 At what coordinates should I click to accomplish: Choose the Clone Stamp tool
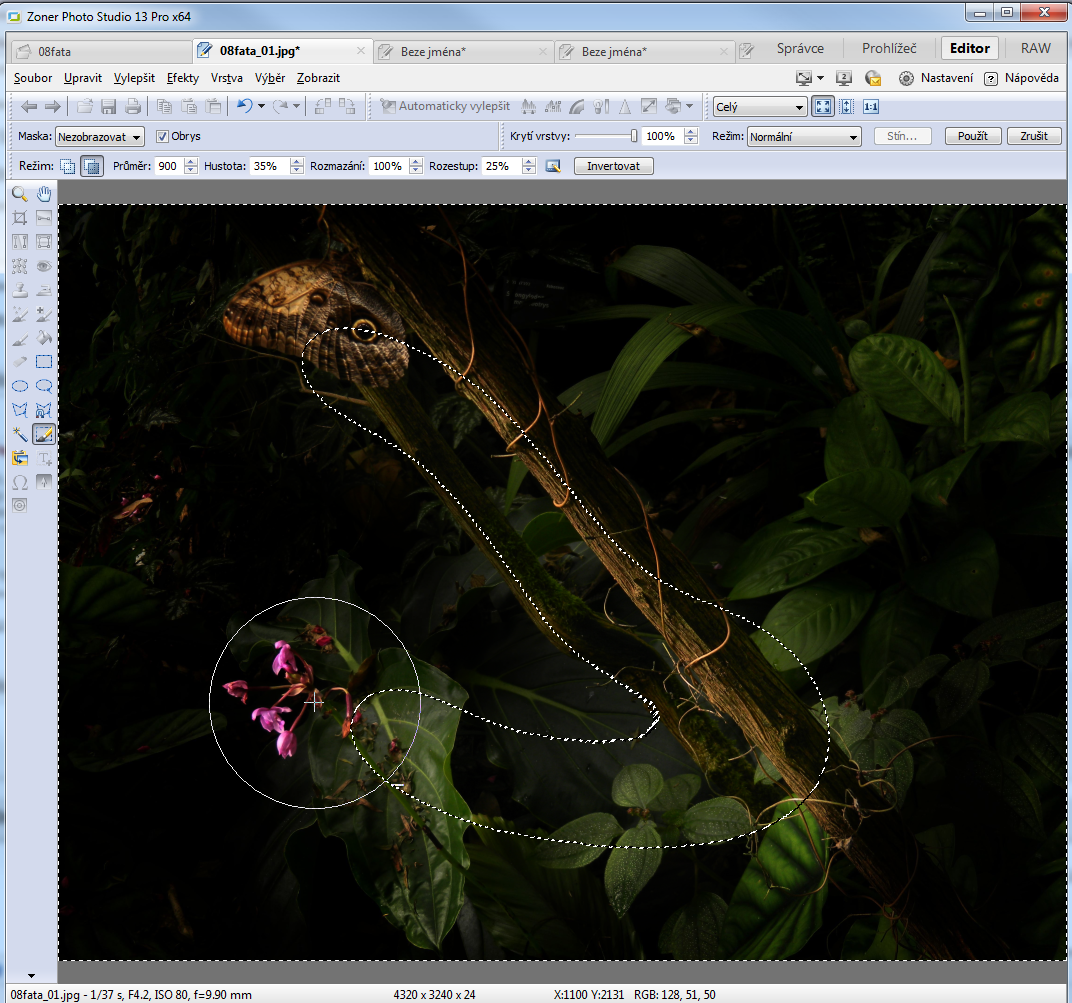19,290
